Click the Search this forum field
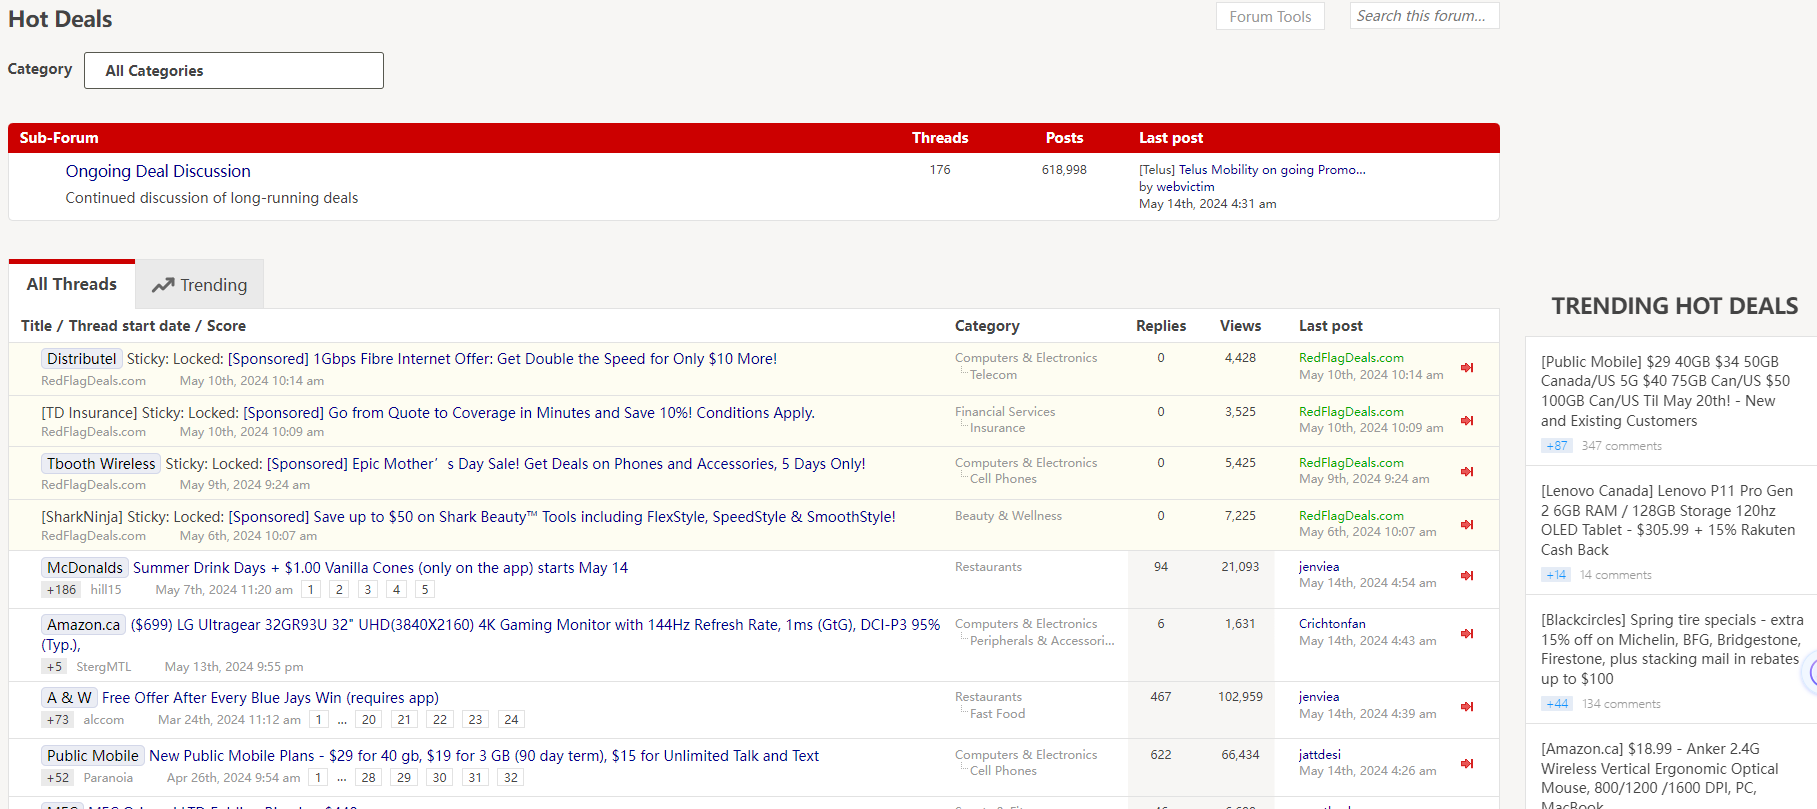Viewport: 1817px width, 809px height. coord(1424,16)
